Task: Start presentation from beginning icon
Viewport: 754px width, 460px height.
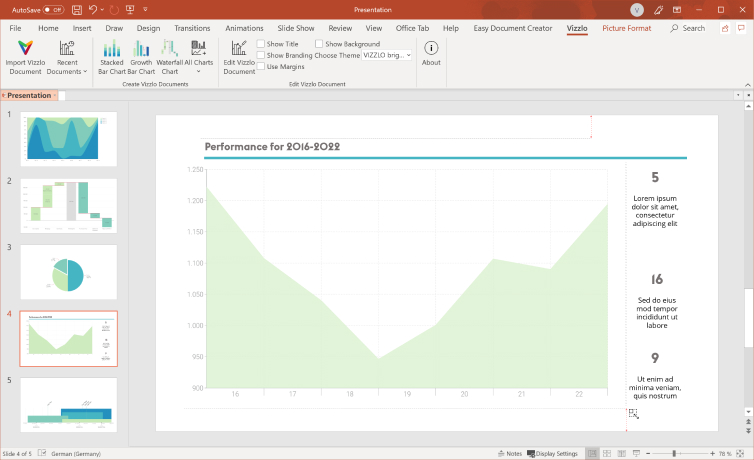Action: point(130,10)
